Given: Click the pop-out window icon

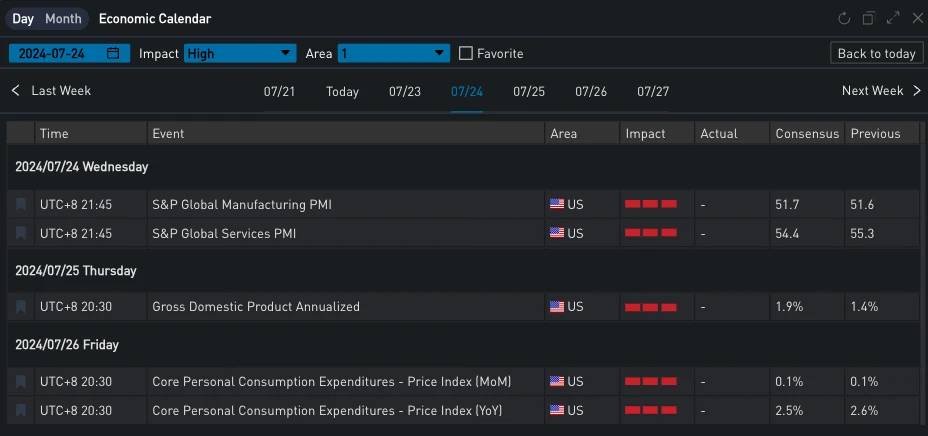Looking at the screenshot, I should click(x=868, y=19).
